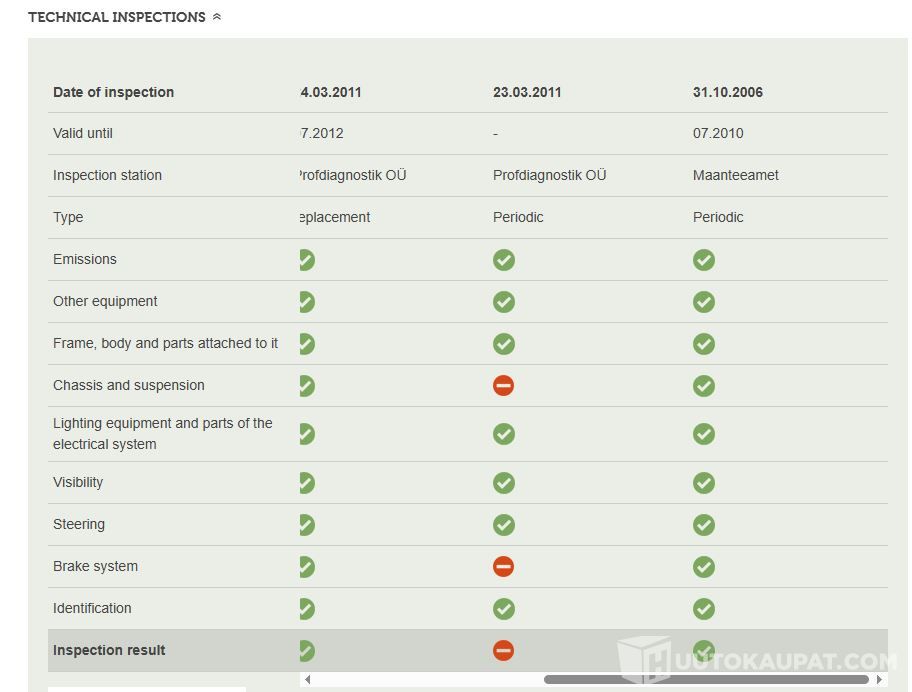Image resolution: width=912 pixels, height=692 pixels.
Task: Collapse the Technical Inspections section
Action: [x=217, y=17]
